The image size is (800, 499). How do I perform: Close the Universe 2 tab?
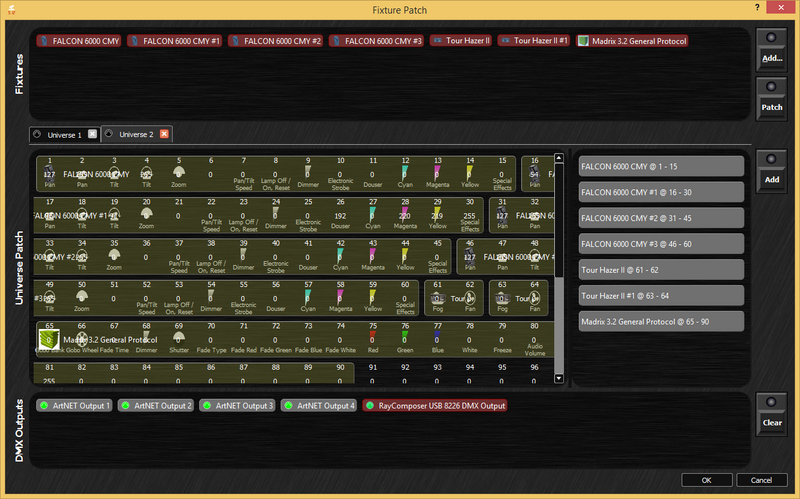[x=164, y=134]
